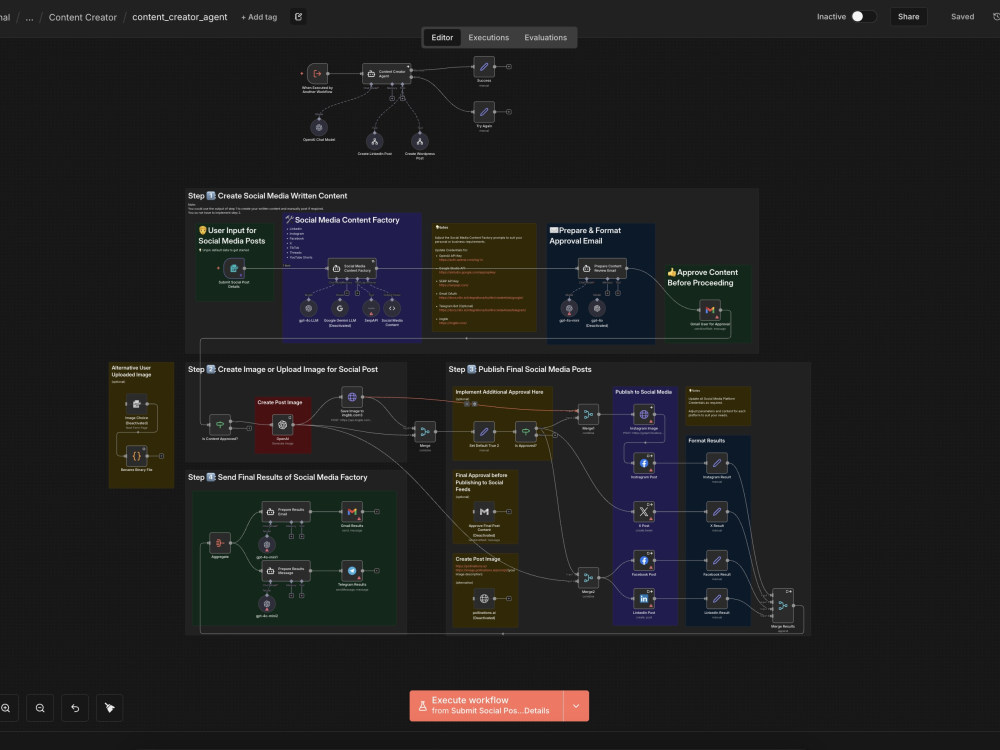Select the Editor tab
The image size is (1000, 750).
(442, 38)
